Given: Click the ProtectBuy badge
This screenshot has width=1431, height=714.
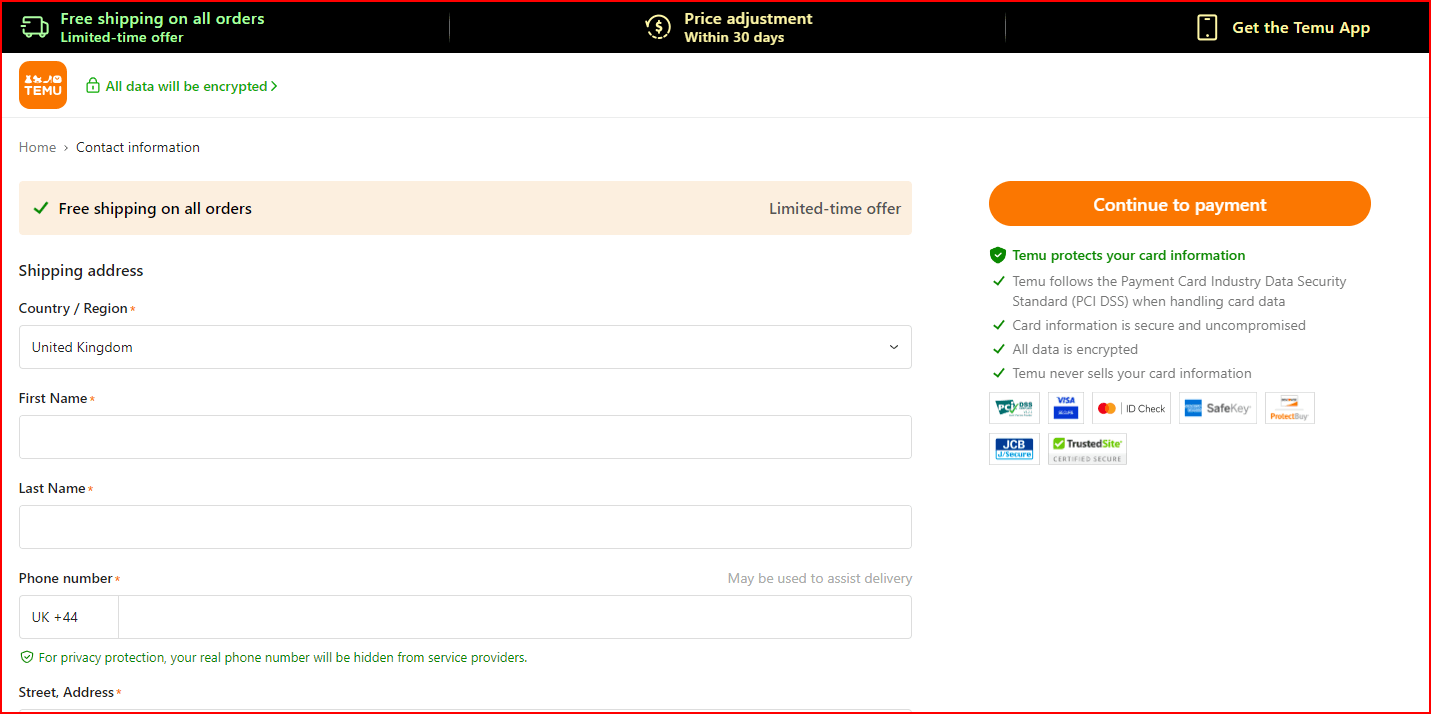Looking at the screenshot, I should (1289, 407).
